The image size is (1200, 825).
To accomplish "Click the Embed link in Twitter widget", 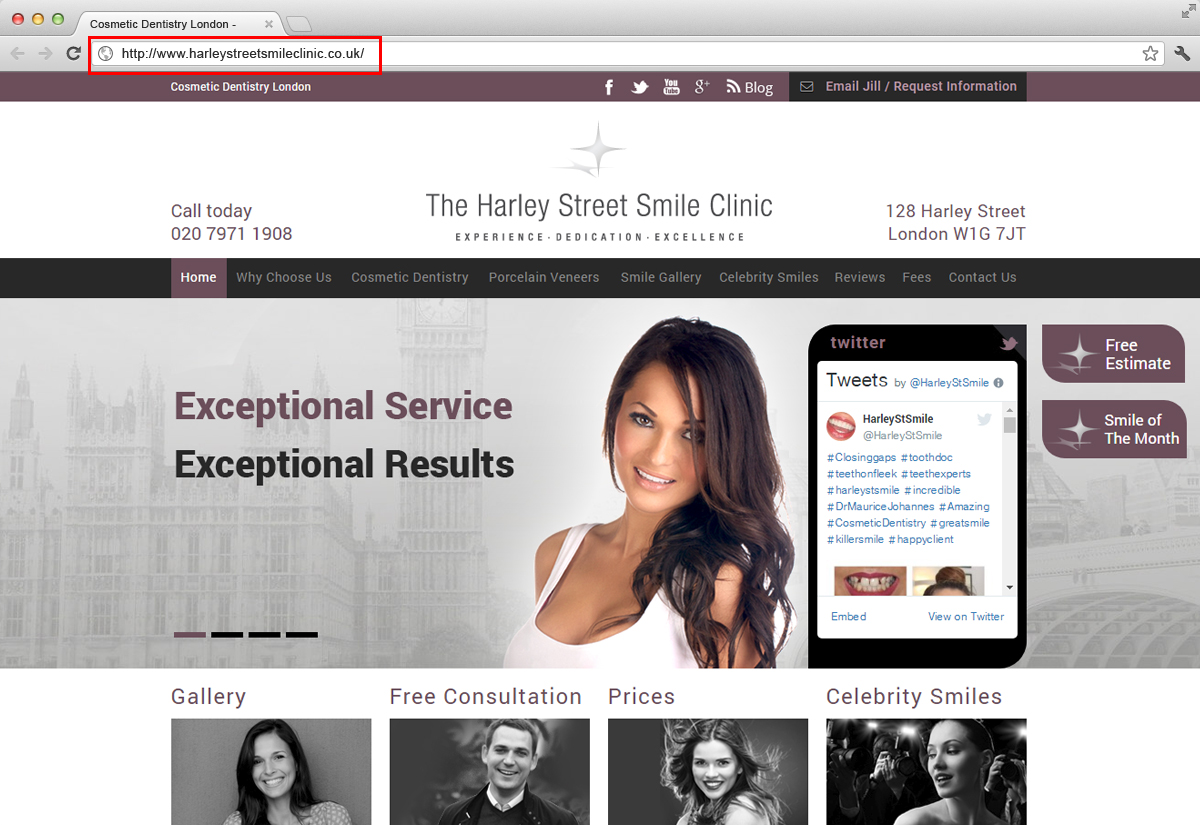I will click(849, 617).
